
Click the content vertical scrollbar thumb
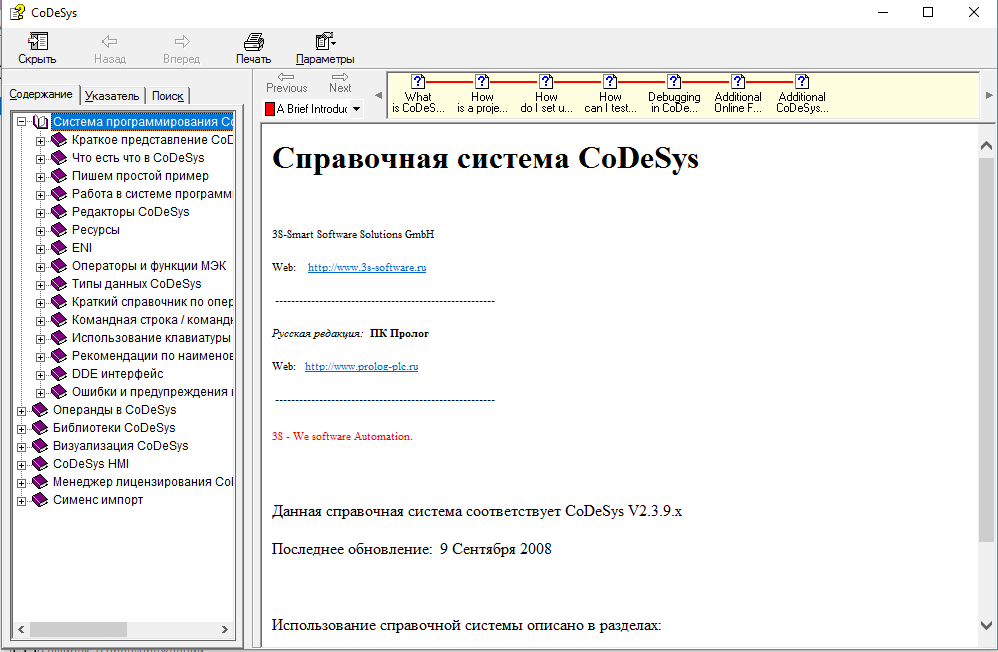click(x=987, y=349)
